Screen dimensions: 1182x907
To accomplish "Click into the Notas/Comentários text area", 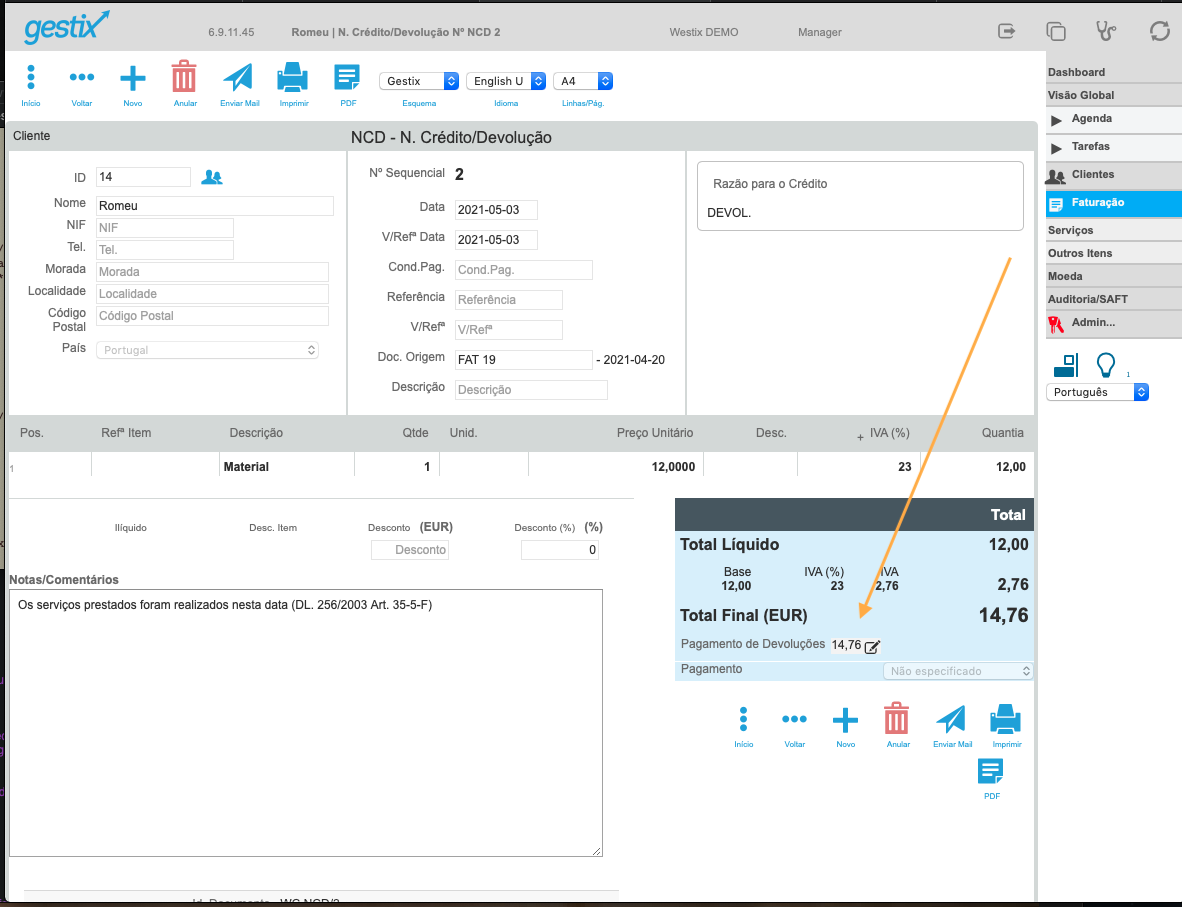I will click(x=306, y=722).
